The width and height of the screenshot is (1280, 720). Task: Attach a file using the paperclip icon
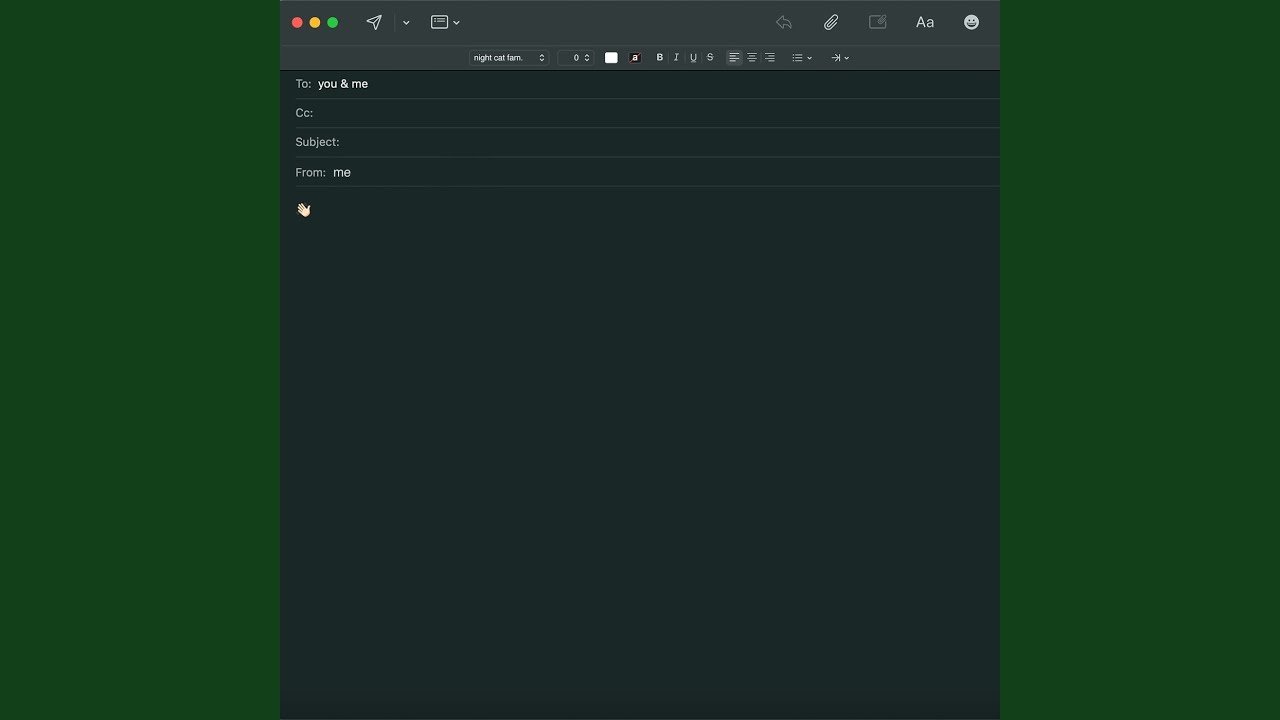(831, 22)
